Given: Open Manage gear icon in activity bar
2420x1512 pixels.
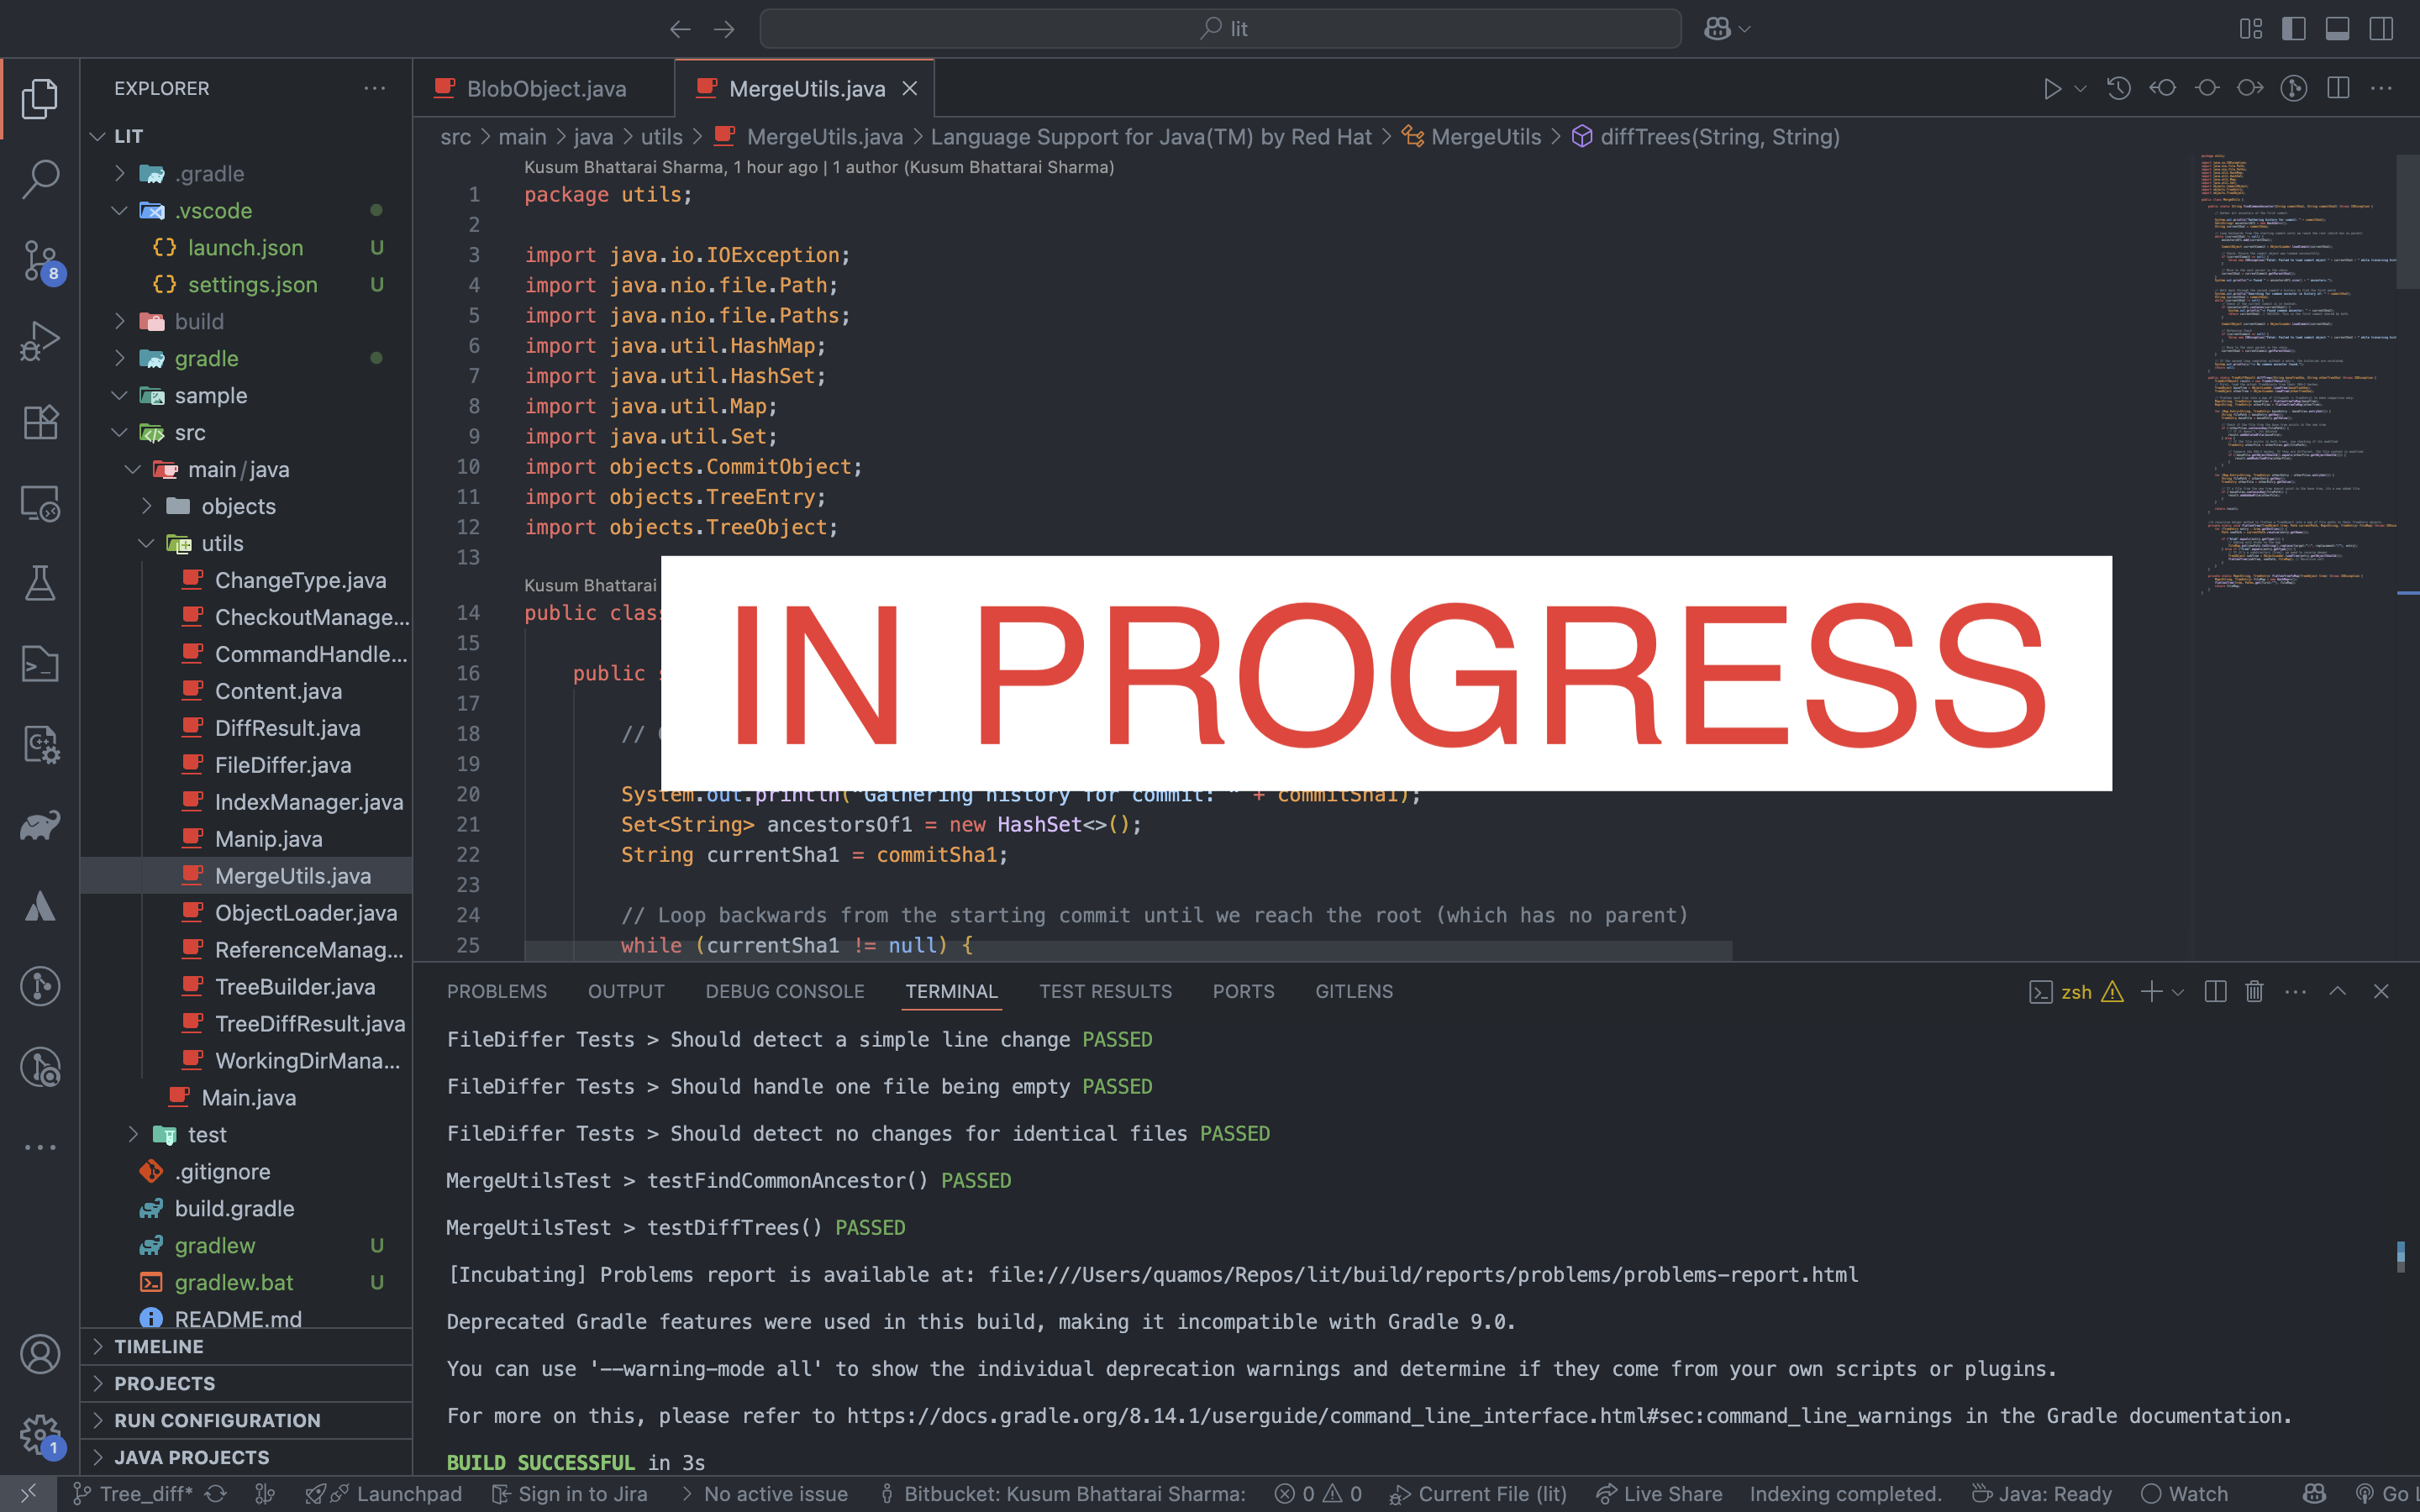Looking at the screenshot, I should [40, 1435].
